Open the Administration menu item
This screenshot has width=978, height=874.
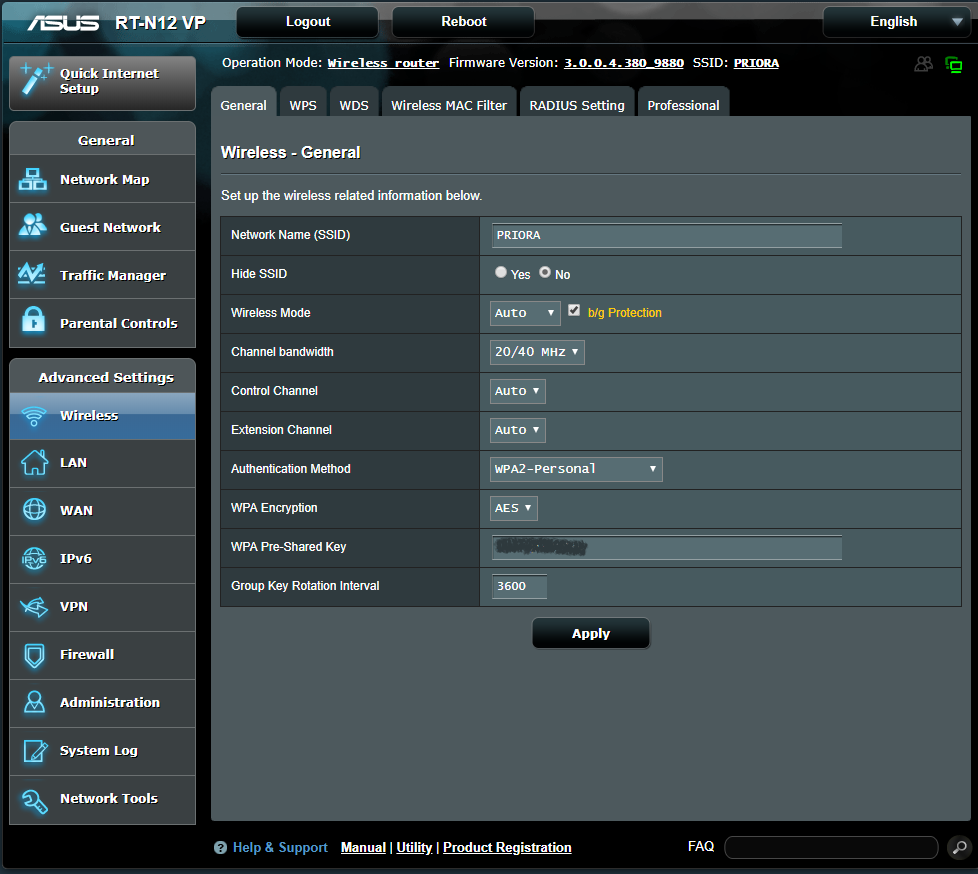click(x=102, y=702)
